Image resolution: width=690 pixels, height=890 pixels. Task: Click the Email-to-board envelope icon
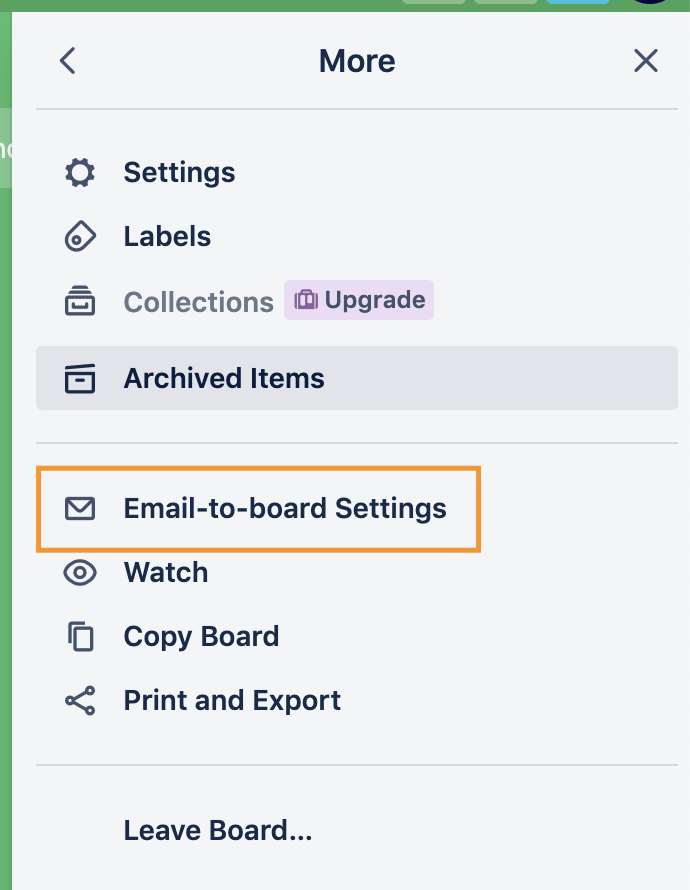pyautogui.click(x=80, y=508)
